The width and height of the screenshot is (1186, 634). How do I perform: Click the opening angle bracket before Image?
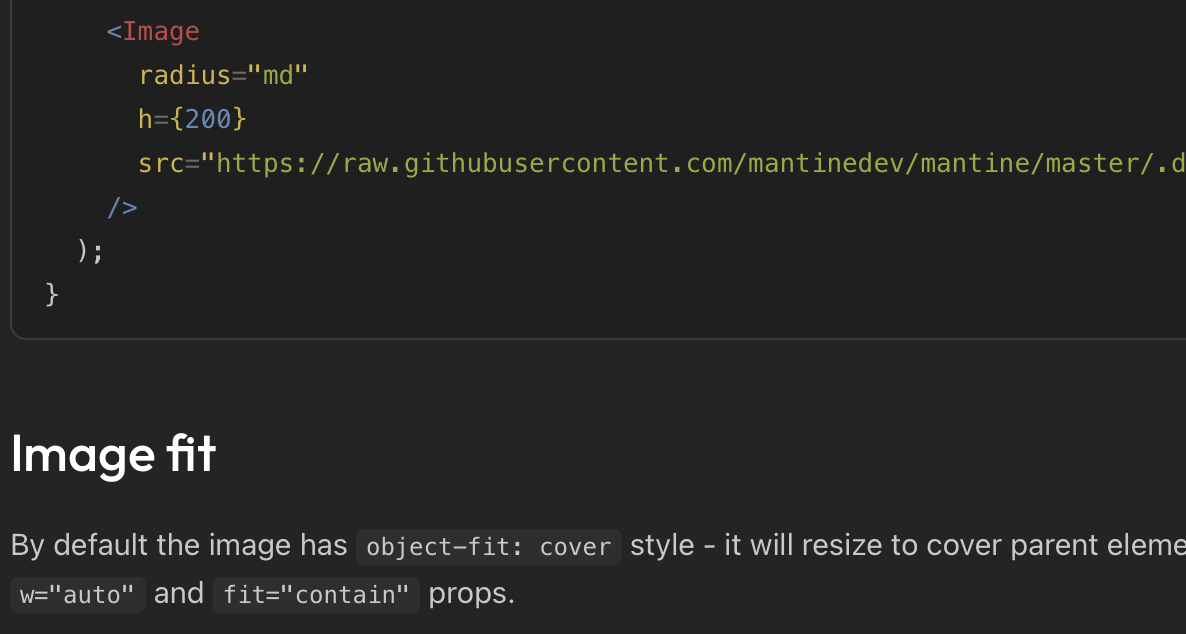tap(114, 32)
